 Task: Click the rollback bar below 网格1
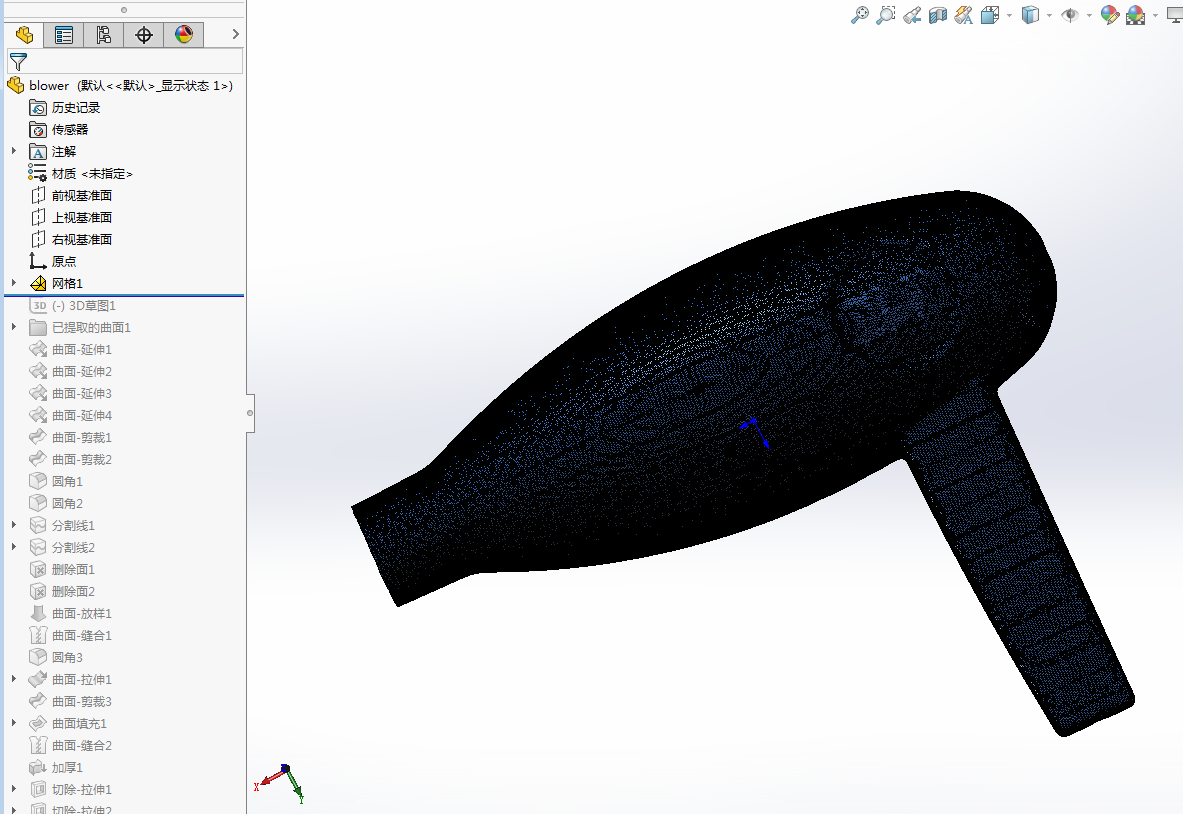[x=124, y=296]
